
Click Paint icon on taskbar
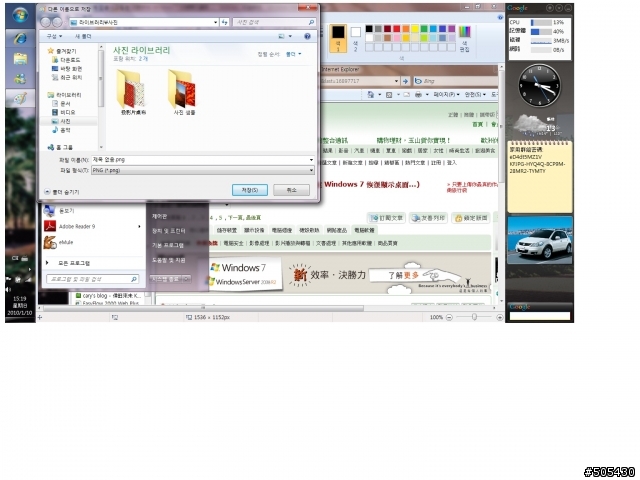point(20,99)
